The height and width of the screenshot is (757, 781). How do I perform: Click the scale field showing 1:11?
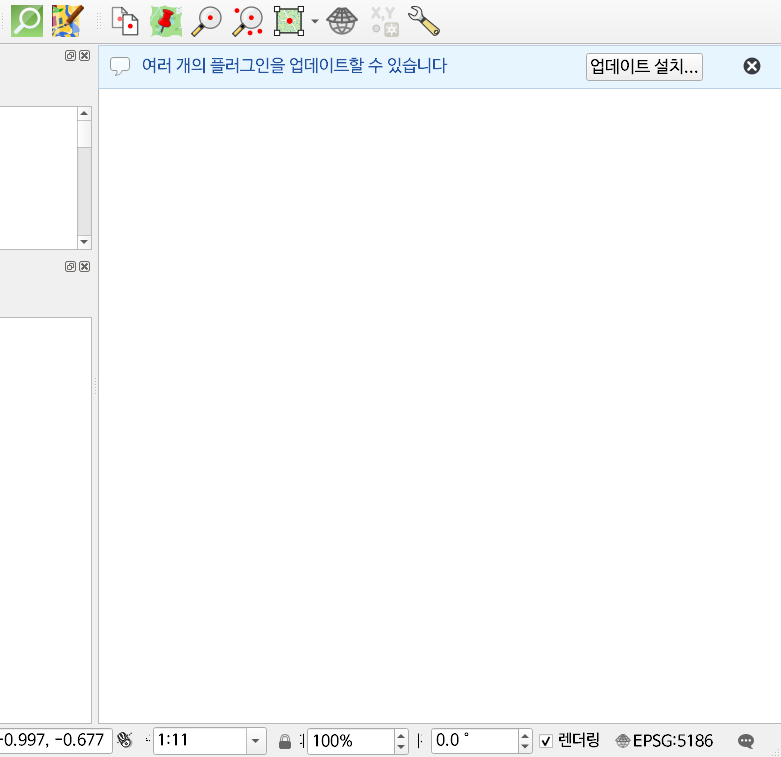click(x=200, y=741)
